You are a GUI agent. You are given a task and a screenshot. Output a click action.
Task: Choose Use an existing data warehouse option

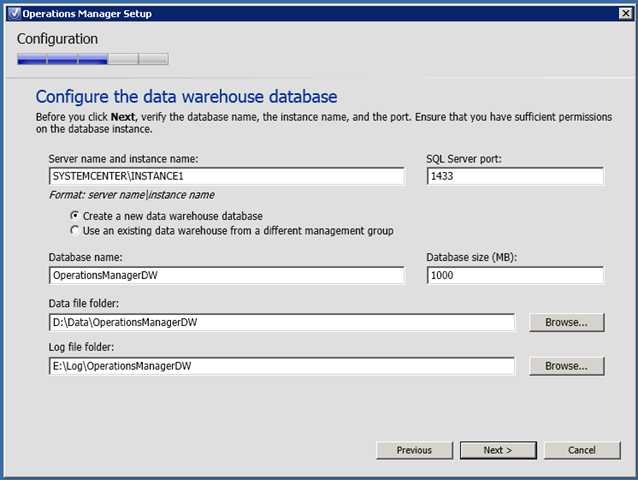[75, 231]
